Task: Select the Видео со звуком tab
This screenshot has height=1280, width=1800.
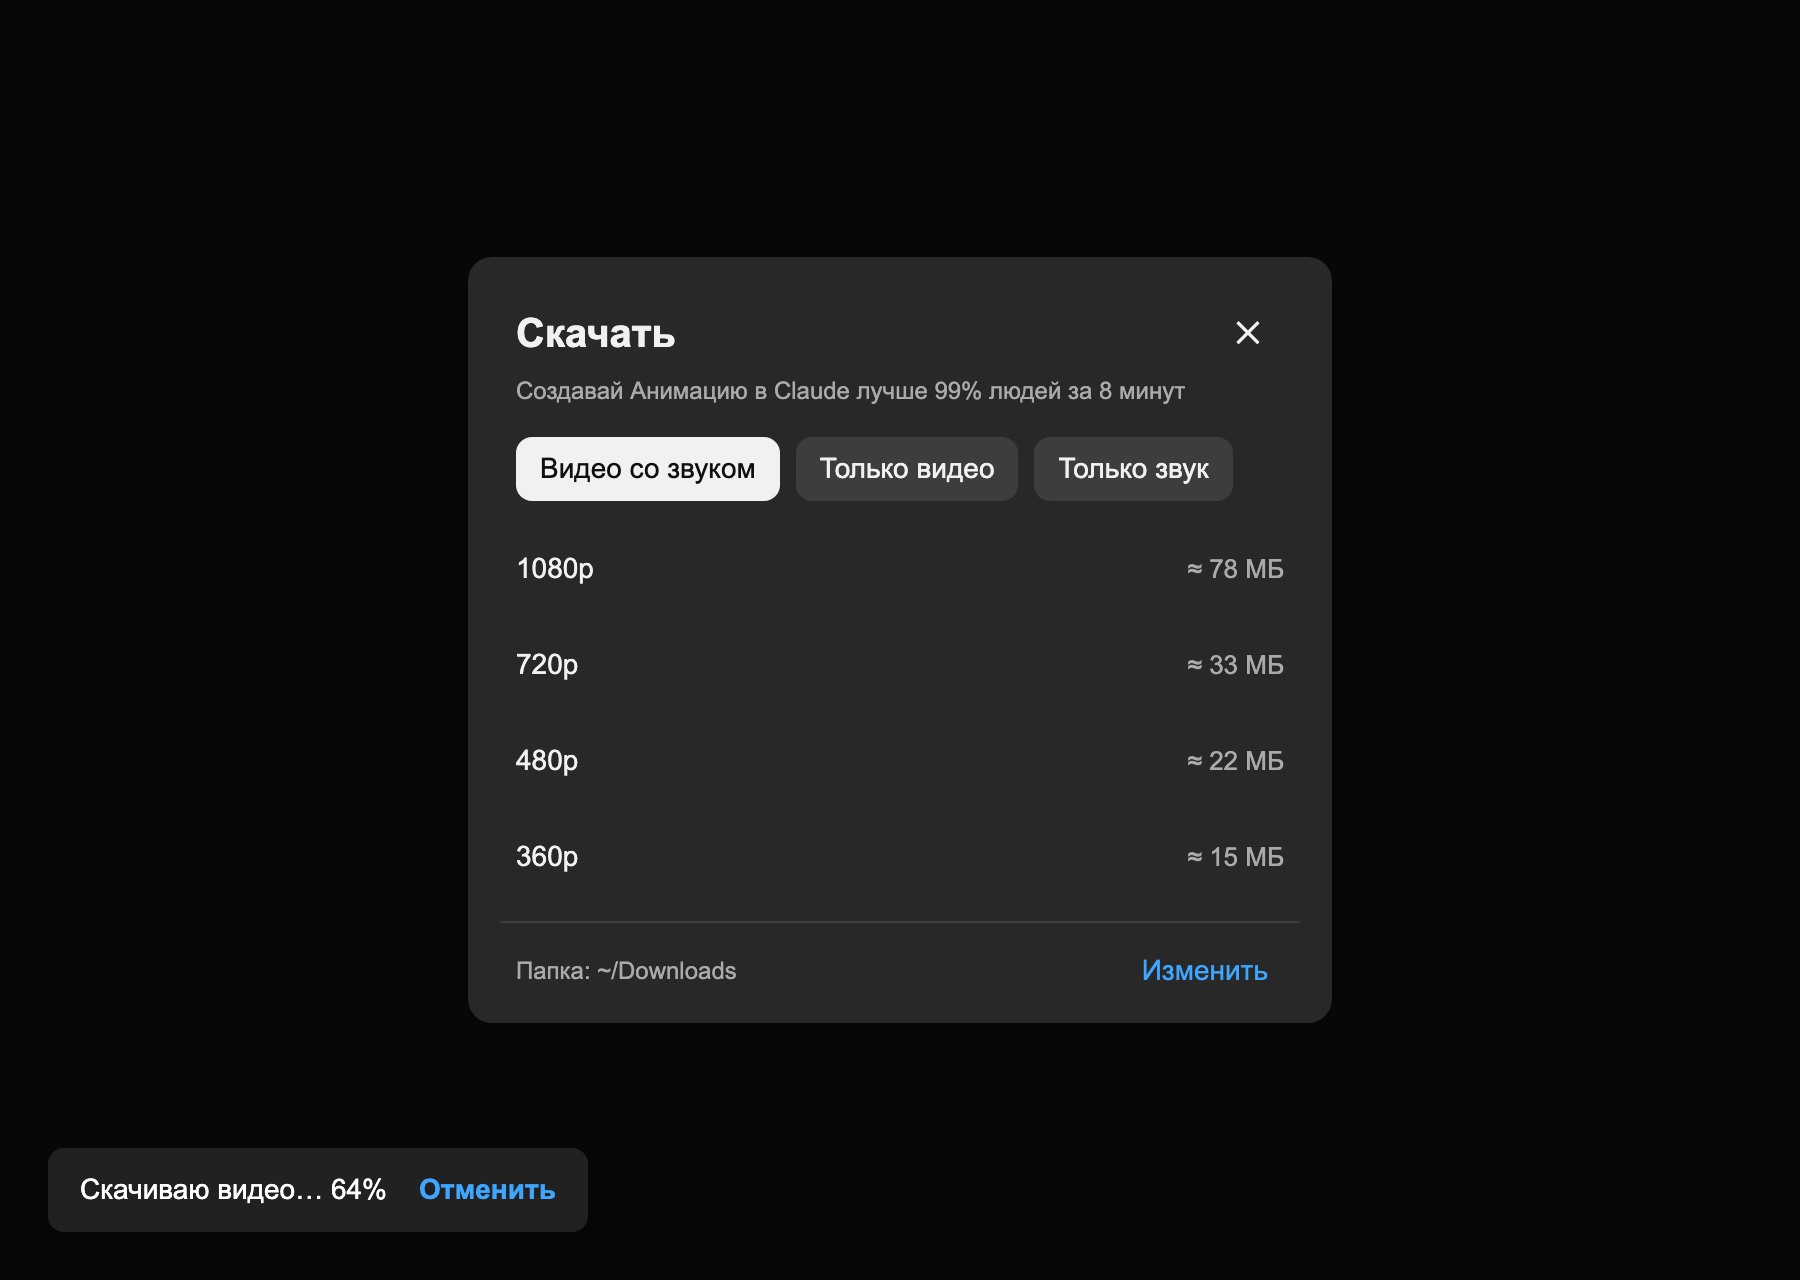Action: click(x=647, y=469)
